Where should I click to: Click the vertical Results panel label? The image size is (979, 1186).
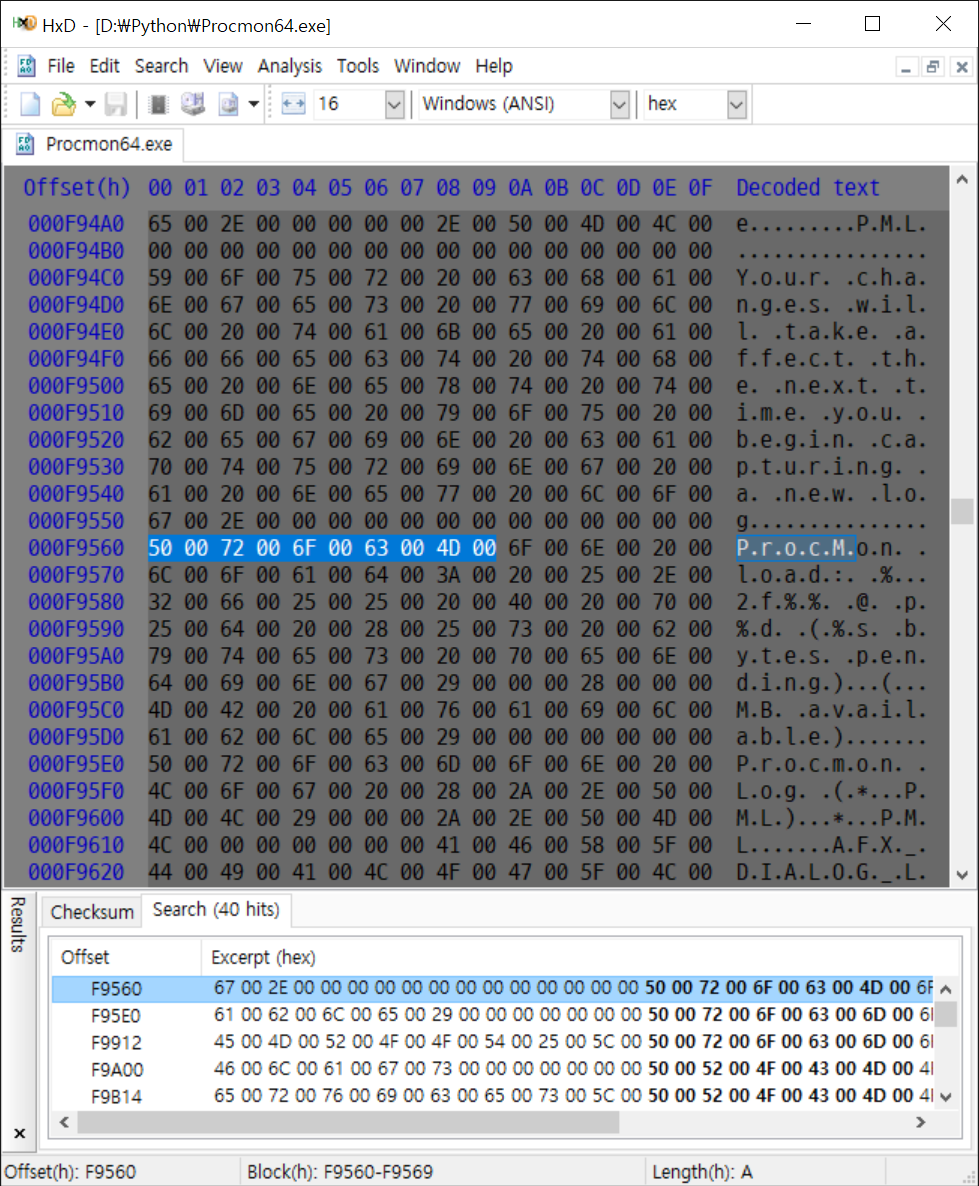[x=18, y=924]
